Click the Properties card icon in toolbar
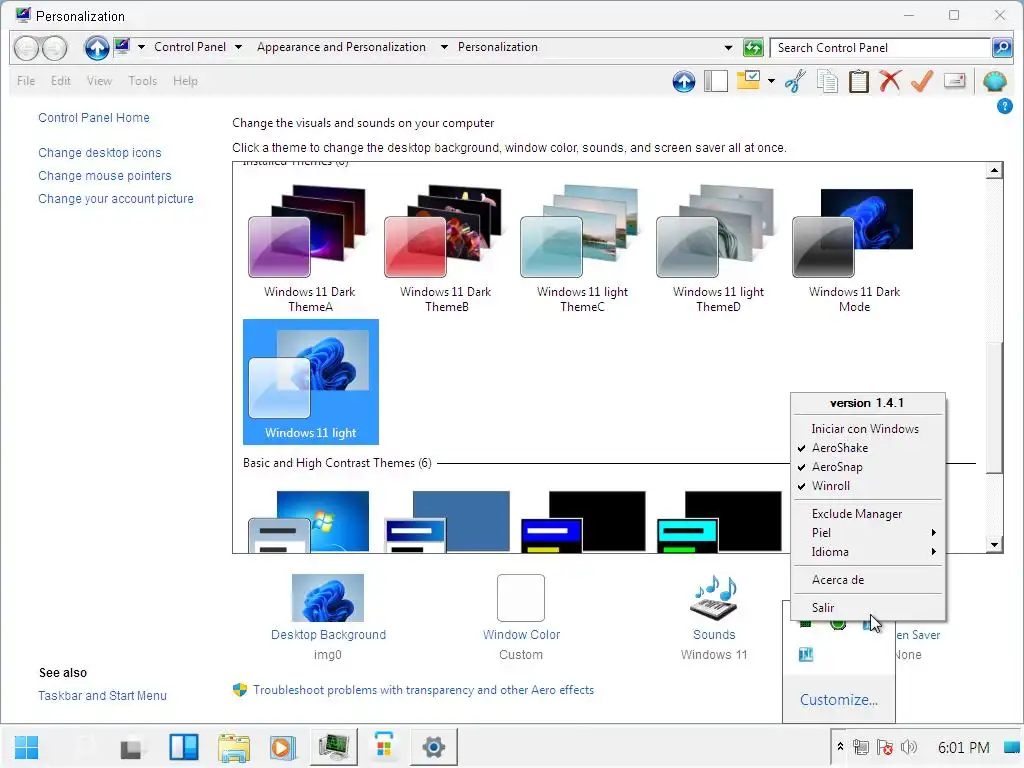The image size is (1024, 768). click(x=954, y=81)
